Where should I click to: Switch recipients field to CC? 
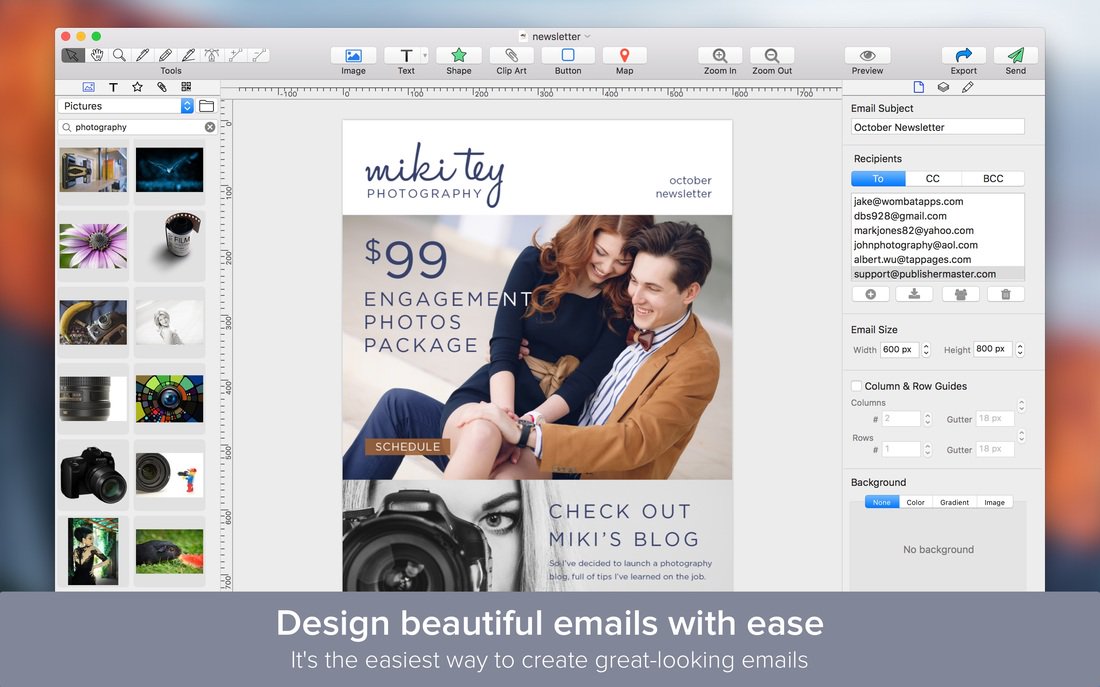click(932, 179)
